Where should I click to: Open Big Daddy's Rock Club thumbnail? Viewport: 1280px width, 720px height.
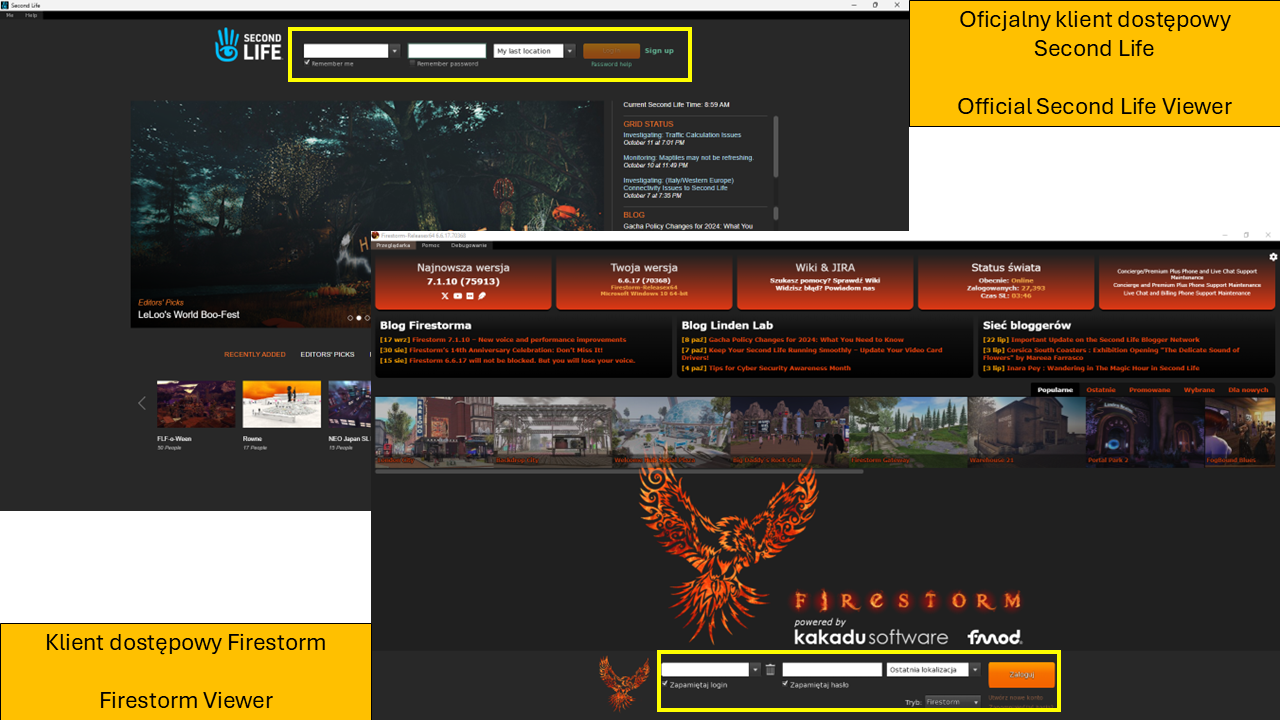[x=789, y=432]
